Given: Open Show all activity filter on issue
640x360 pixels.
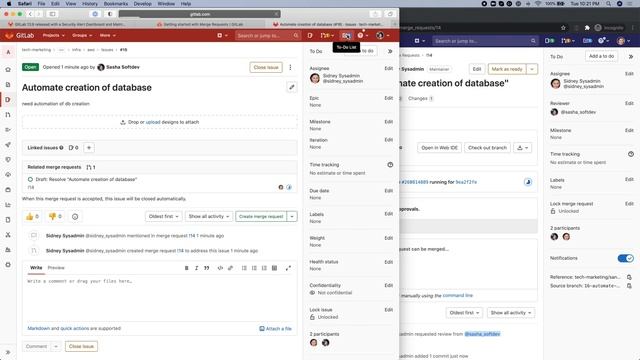Looking at the screenshot, I should tap(209, 216).
